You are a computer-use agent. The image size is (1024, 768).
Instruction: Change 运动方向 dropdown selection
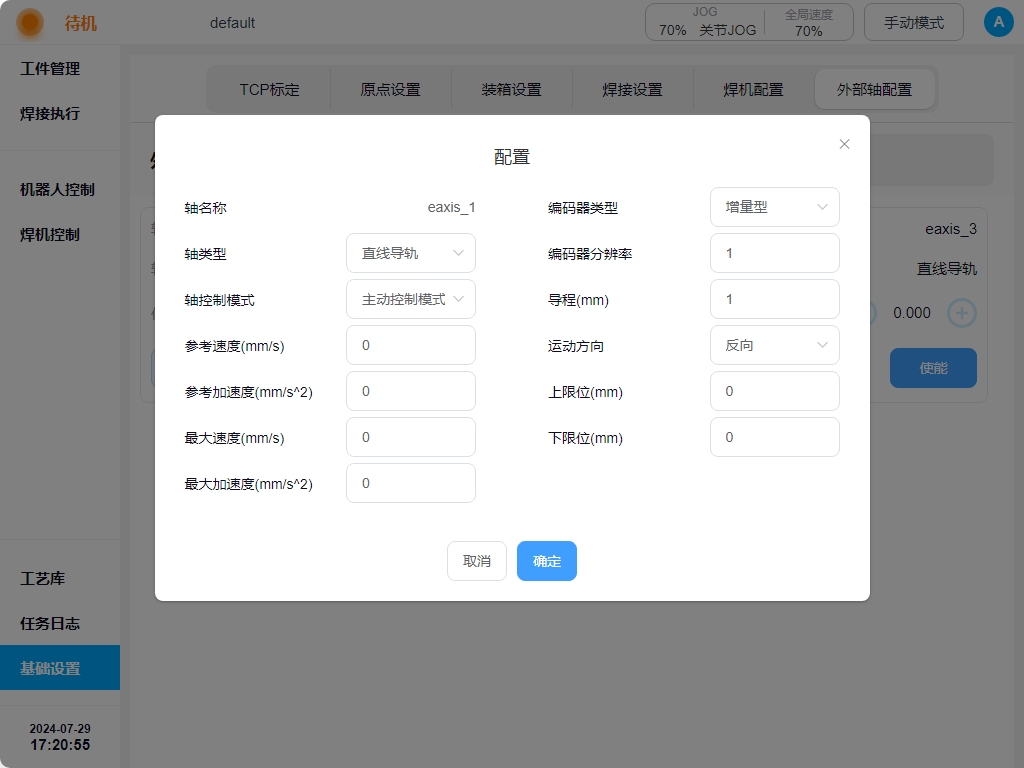pos(775,345)
